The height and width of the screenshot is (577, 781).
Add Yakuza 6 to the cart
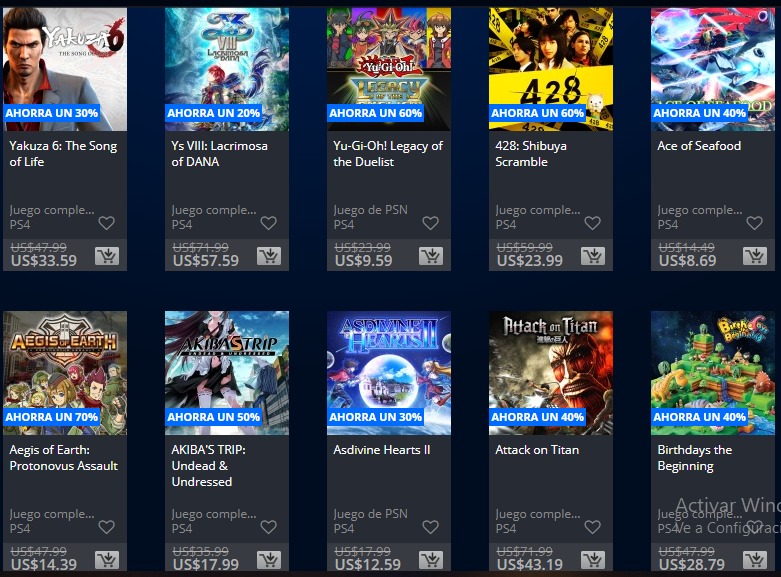tap(107, 256)
